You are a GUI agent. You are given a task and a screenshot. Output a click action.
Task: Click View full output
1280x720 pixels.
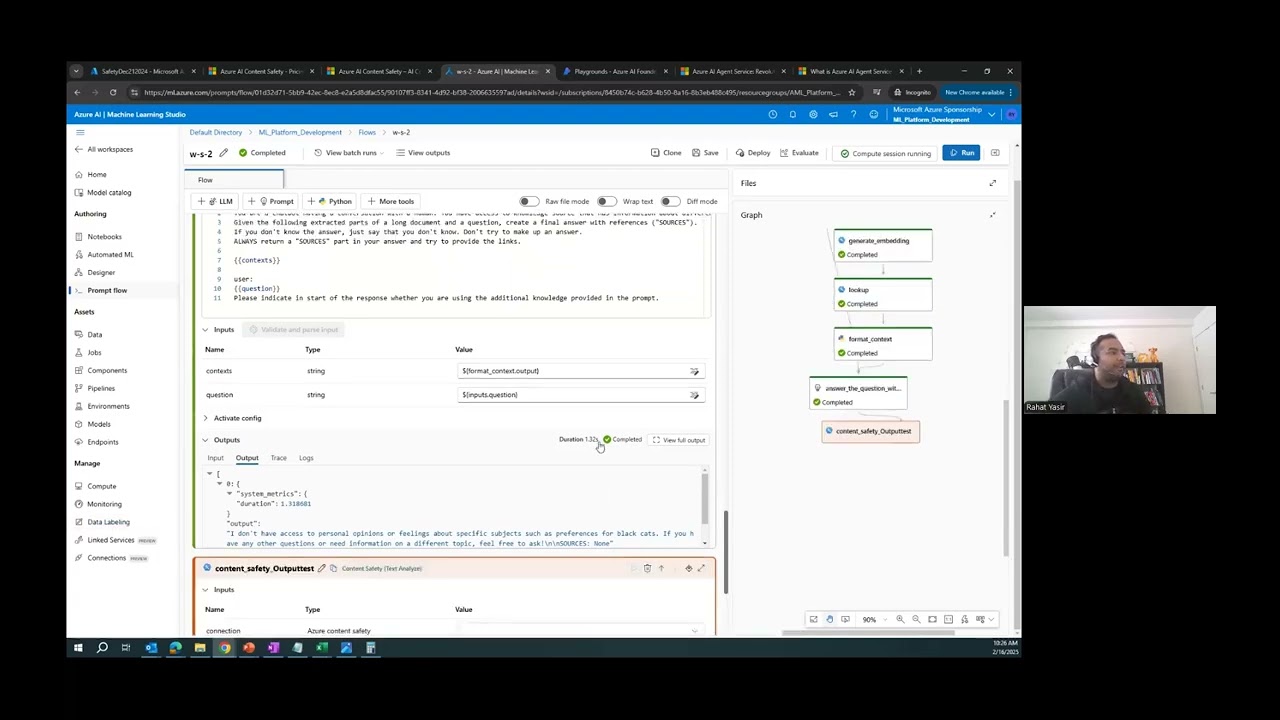click(x=678, y=440)
